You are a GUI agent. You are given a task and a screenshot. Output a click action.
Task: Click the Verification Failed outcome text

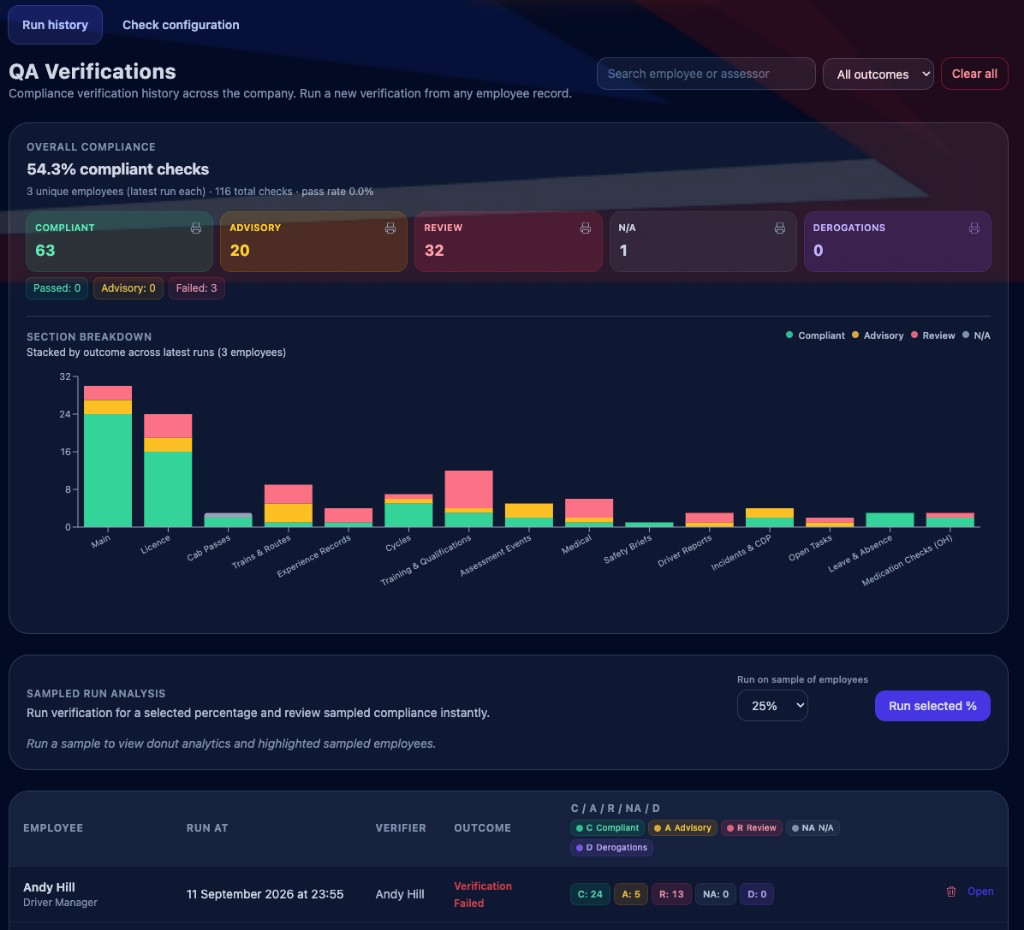[x=483, y=894]
